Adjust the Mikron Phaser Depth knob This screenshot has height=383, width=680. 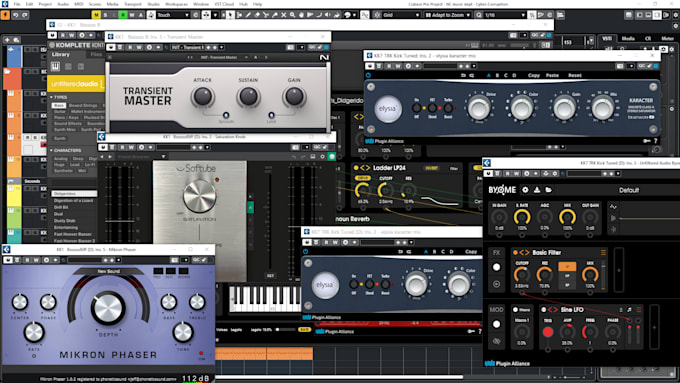tap(108, 308)
